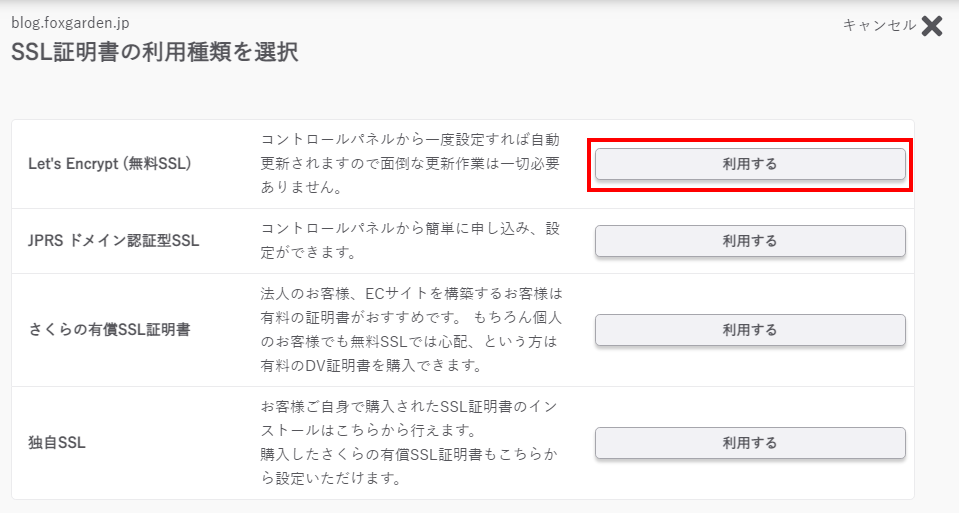
Task: Select 利用する for さくらの有償SSL証明書
Action: click(750, 330)
